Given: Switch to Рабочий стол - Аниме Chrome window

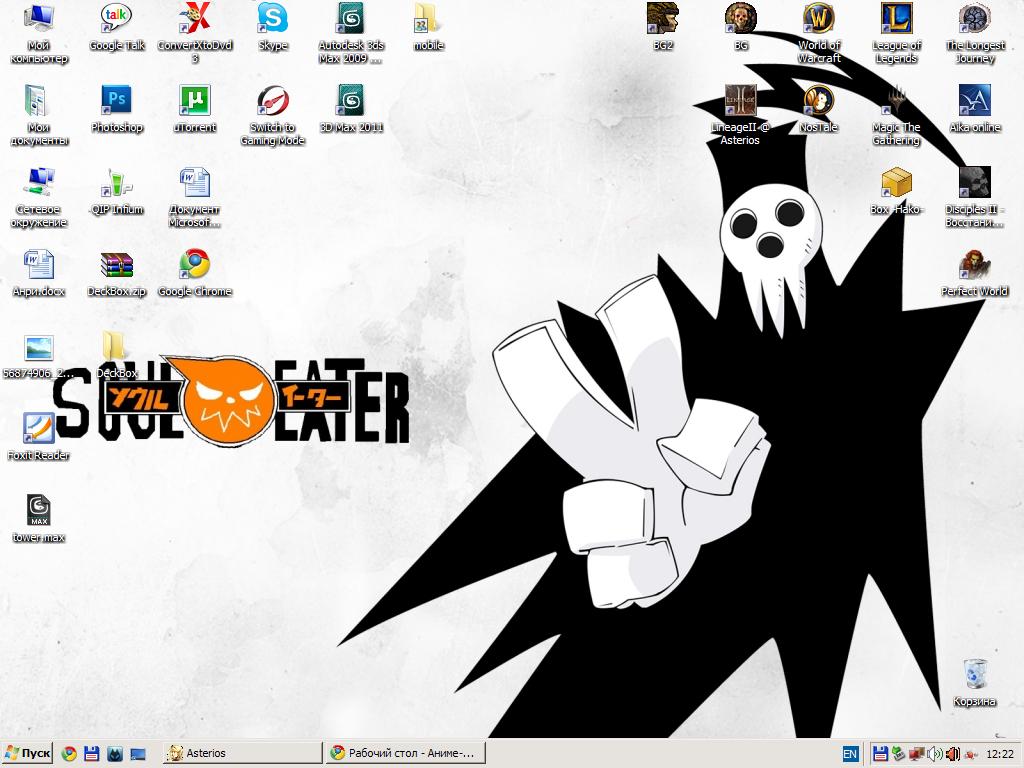Looking at the screenshot, I should pos(406,753).
